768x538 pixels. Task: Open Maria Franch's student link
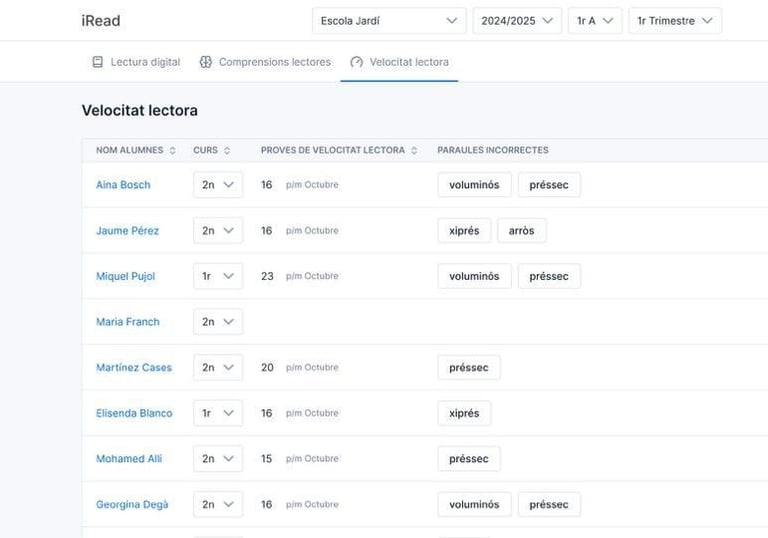[x=127, y=322]
